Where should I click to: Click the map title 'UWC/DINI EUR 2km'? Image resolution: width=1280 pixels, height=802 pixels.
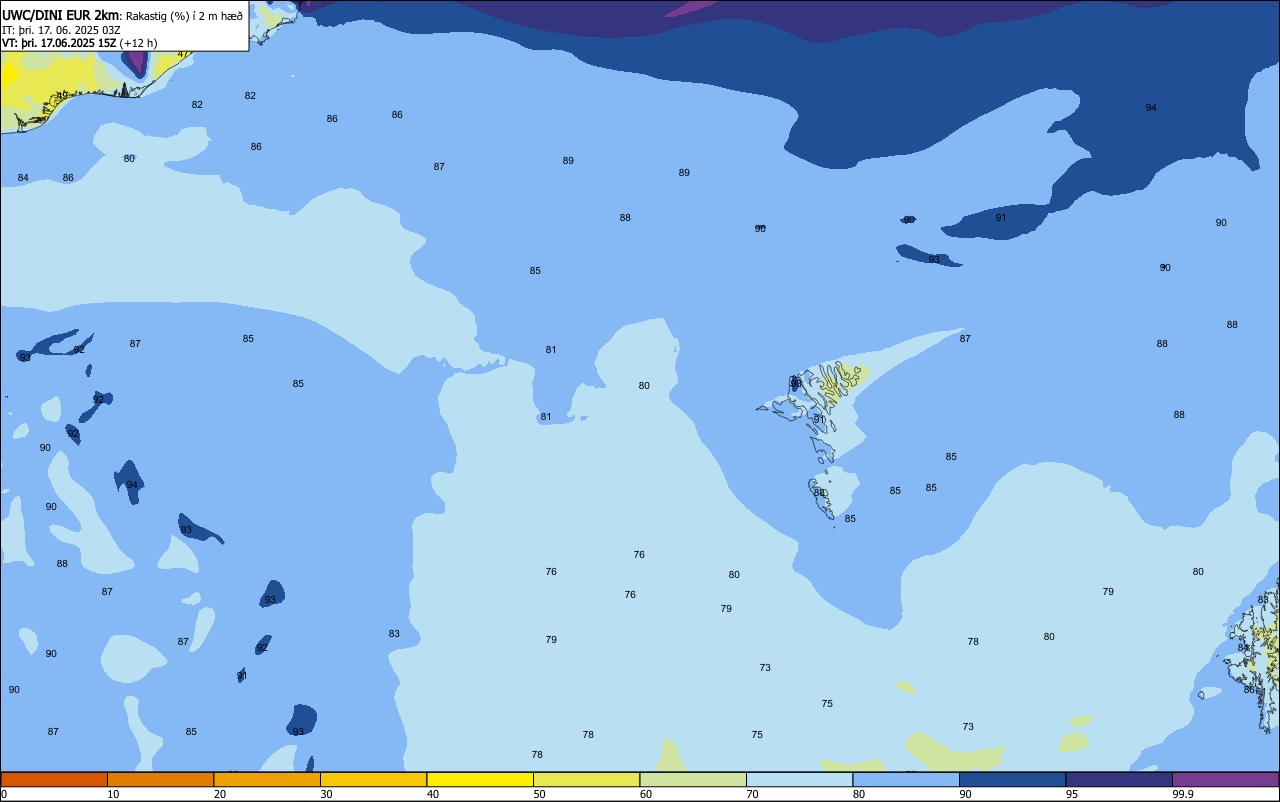[61, 15]
